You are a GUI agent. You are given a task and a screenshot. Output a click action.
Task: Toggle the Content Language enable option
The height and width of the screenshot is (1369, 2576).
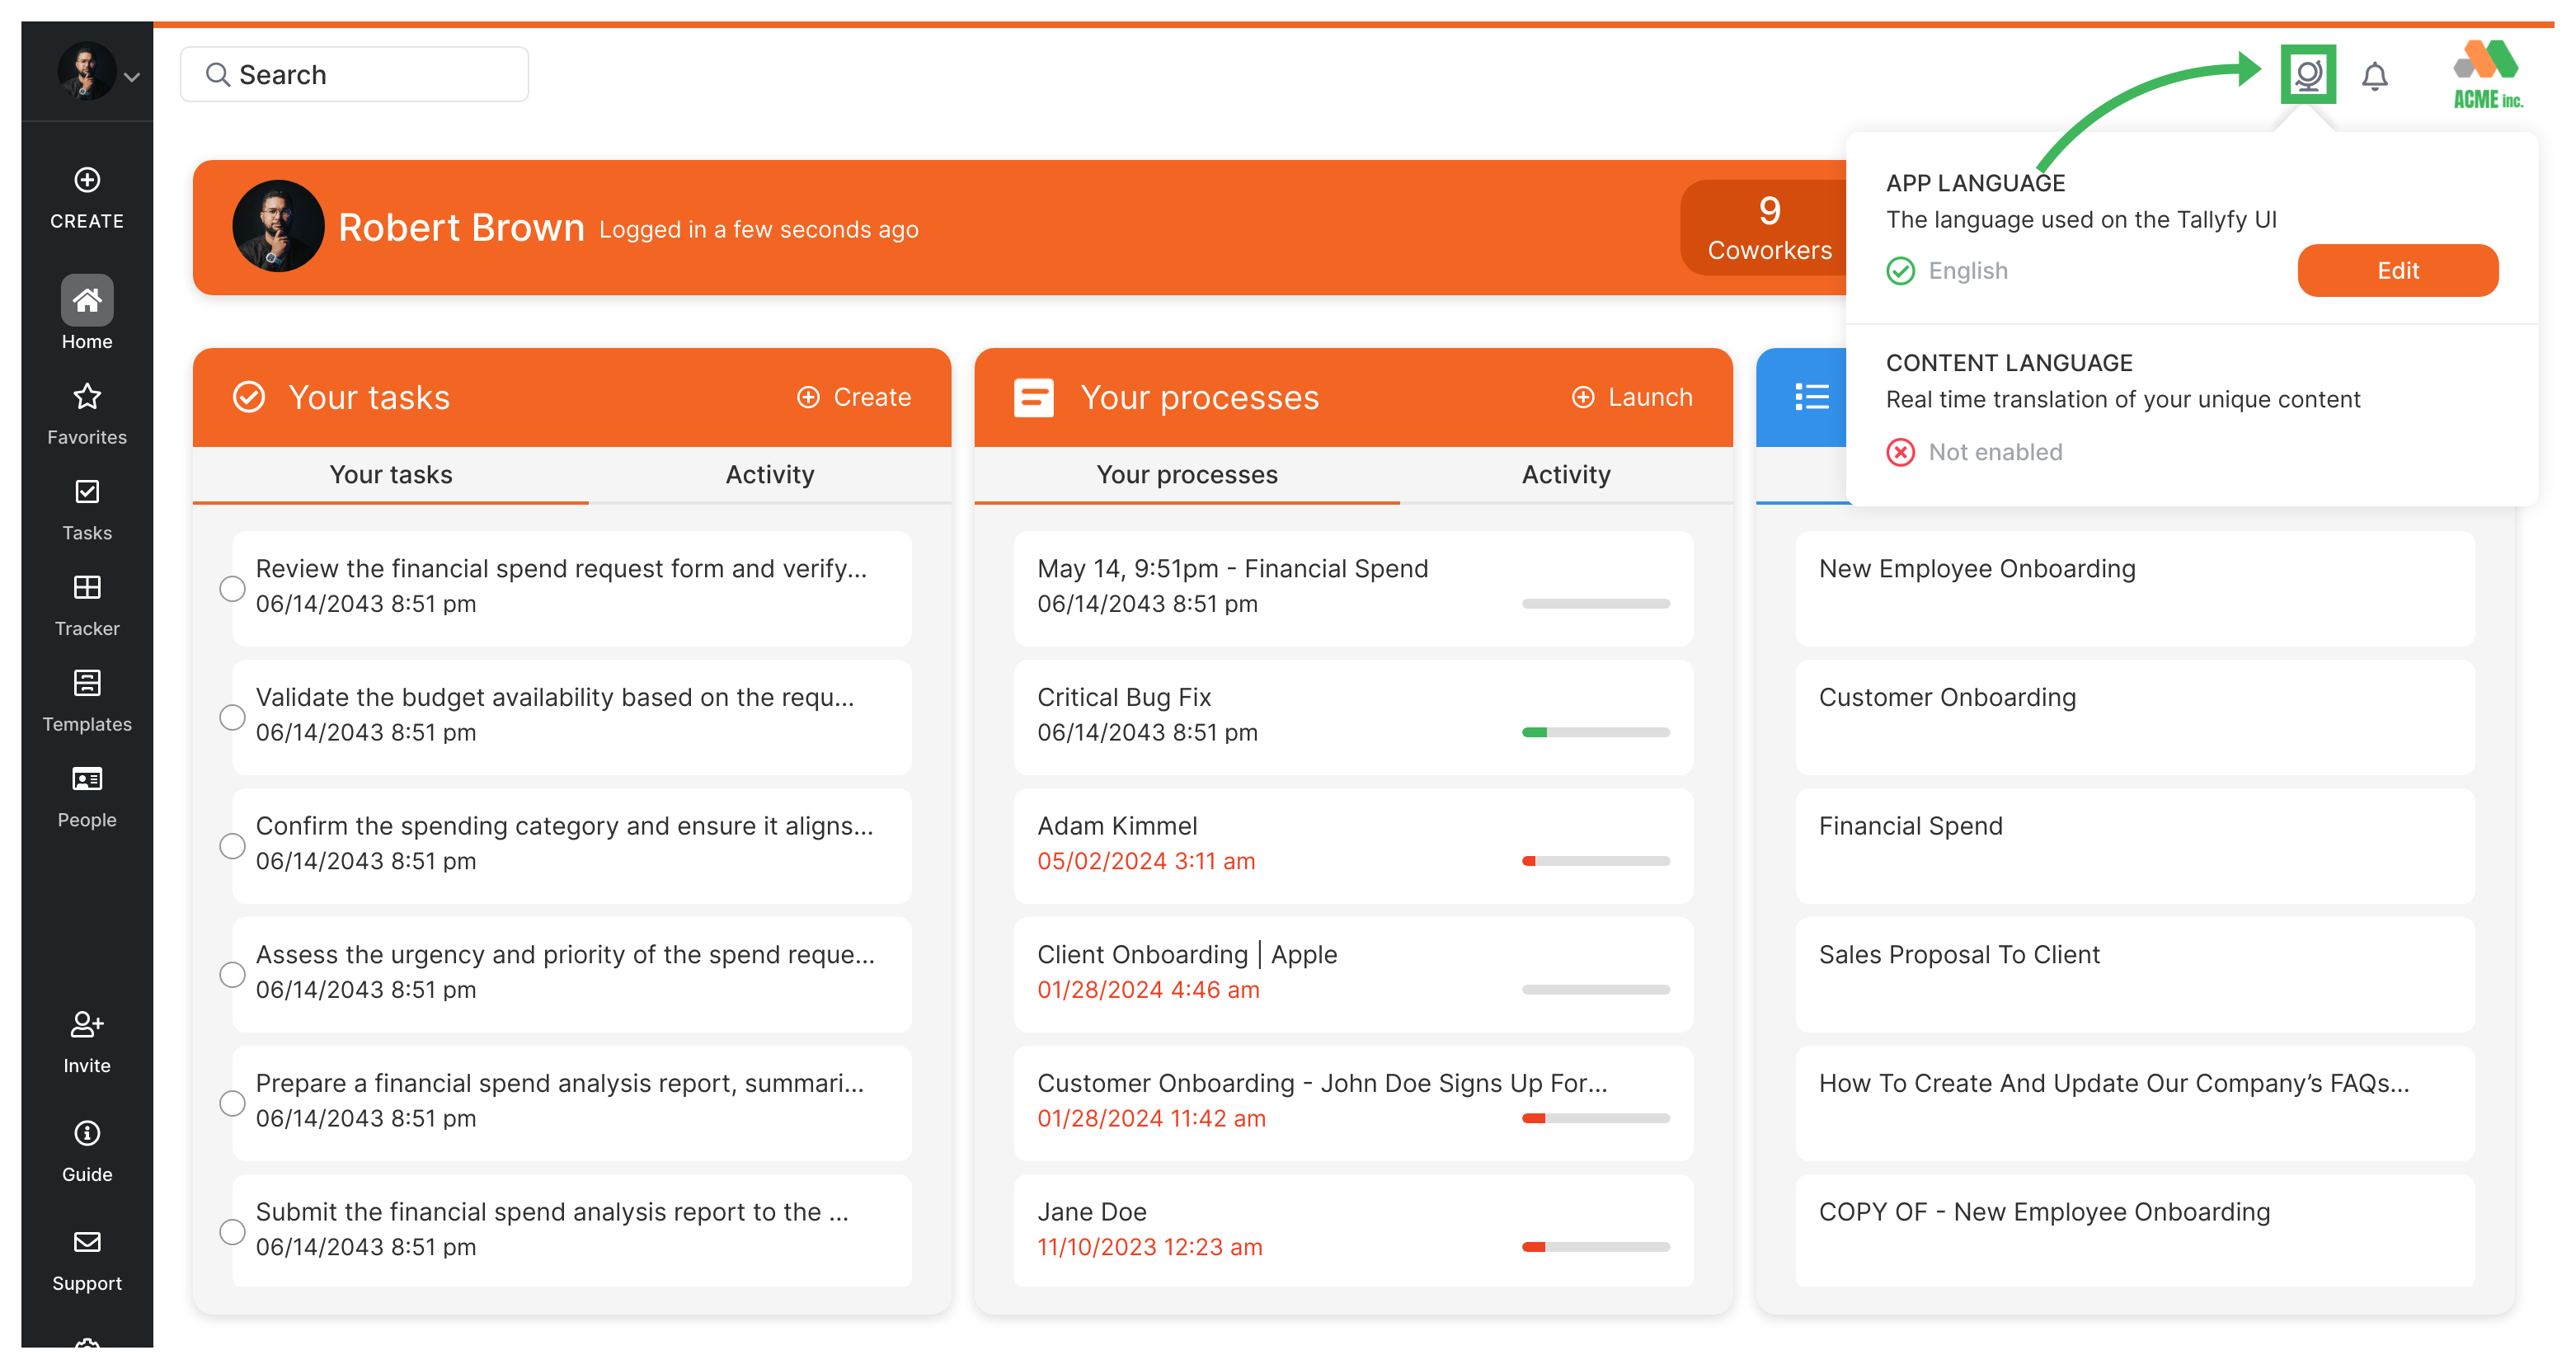click(1900, 452)
